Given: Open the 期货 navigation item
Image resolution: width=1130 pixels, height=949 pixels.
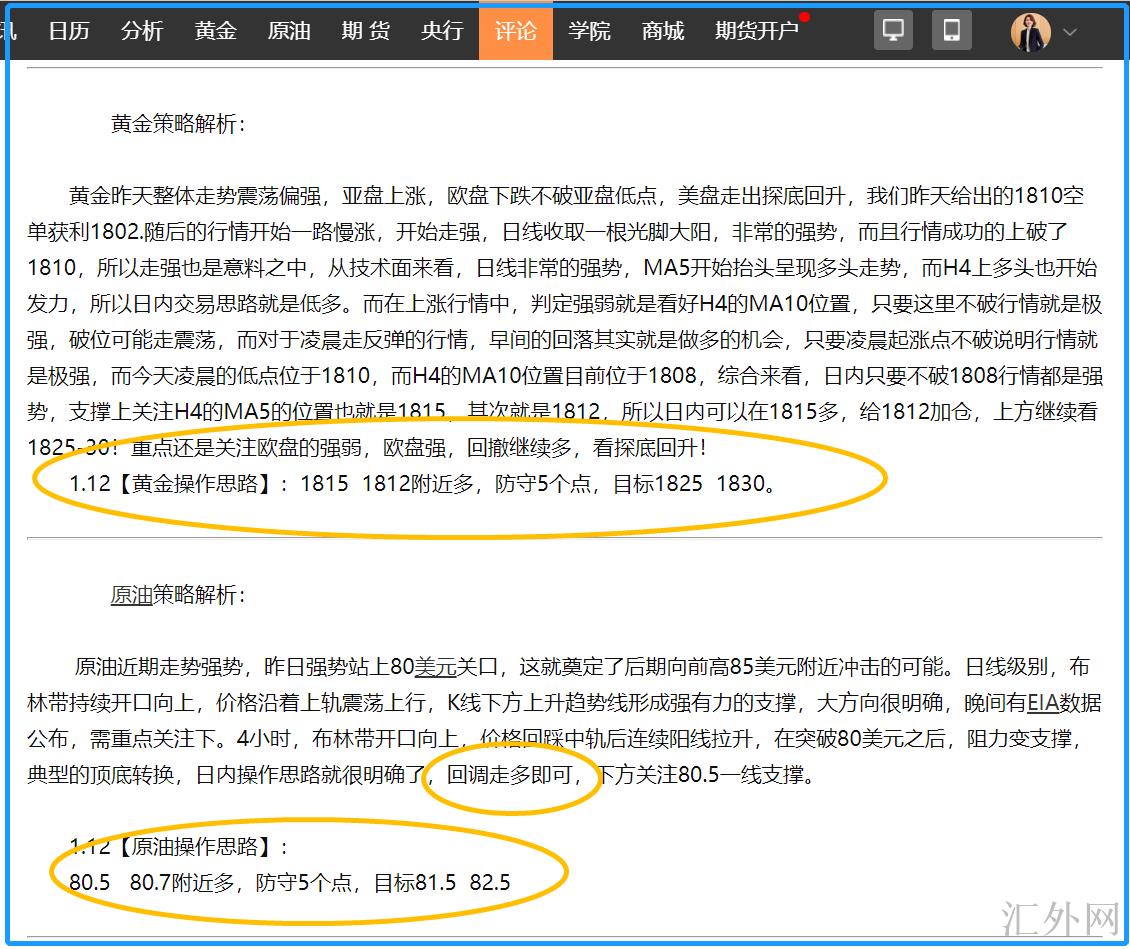Looking at the screenshot, I should pyautogui.click(x=365, y=31).
